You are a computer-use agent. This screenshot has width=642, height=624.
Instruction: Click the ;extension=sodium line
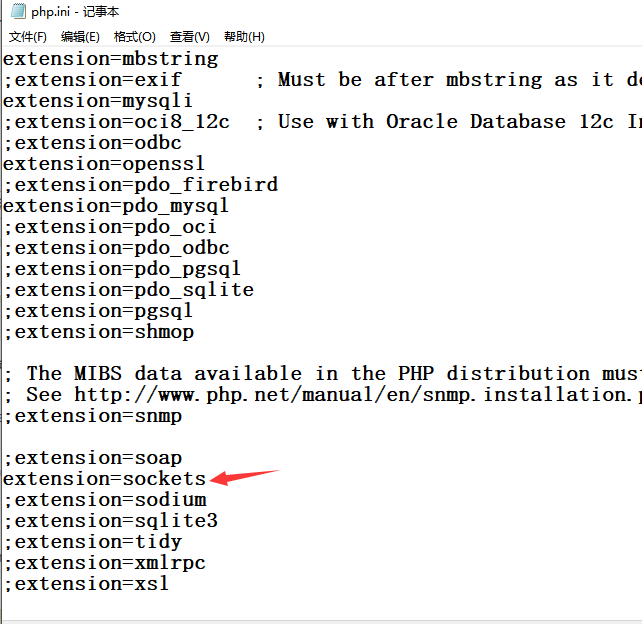pos(105,500)
